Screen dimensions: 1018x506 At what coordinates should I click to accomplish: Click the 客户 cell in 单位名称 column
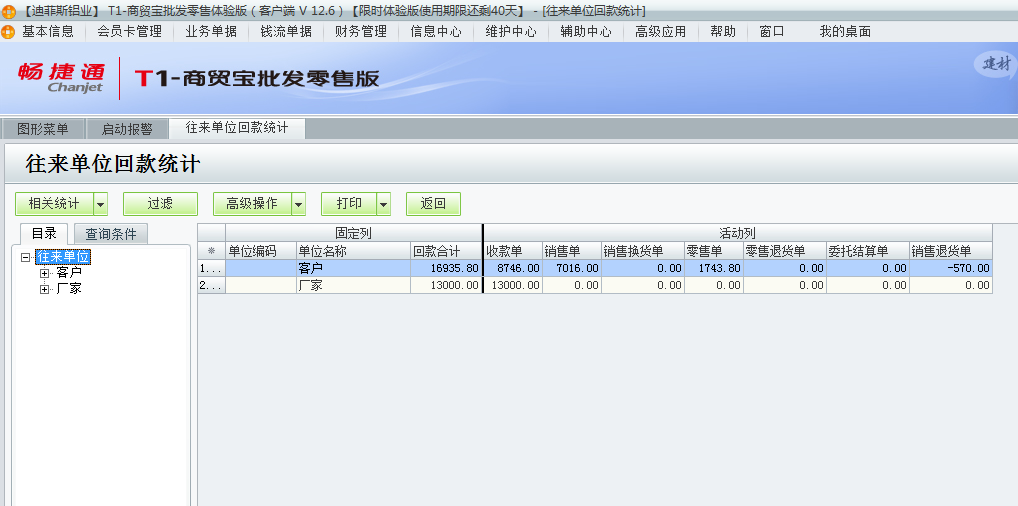tap(353, 268)
